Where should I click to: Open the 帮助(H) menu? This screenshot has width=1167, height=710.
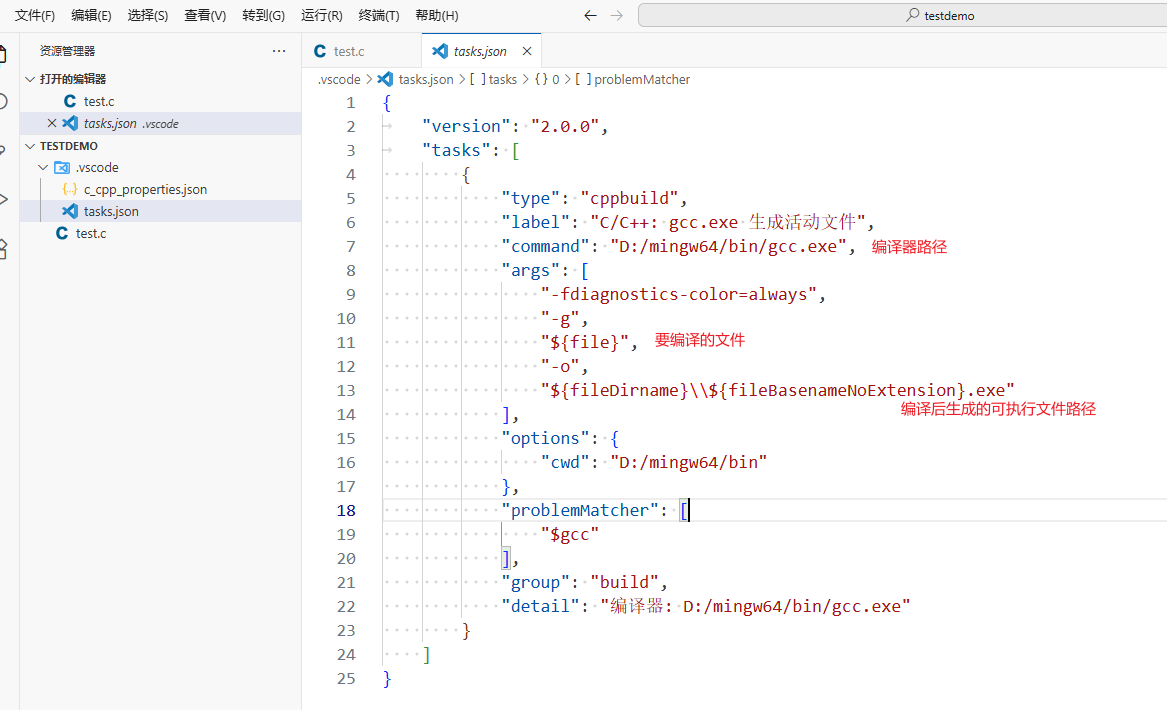pyautogui.click(x=437, y=16)
